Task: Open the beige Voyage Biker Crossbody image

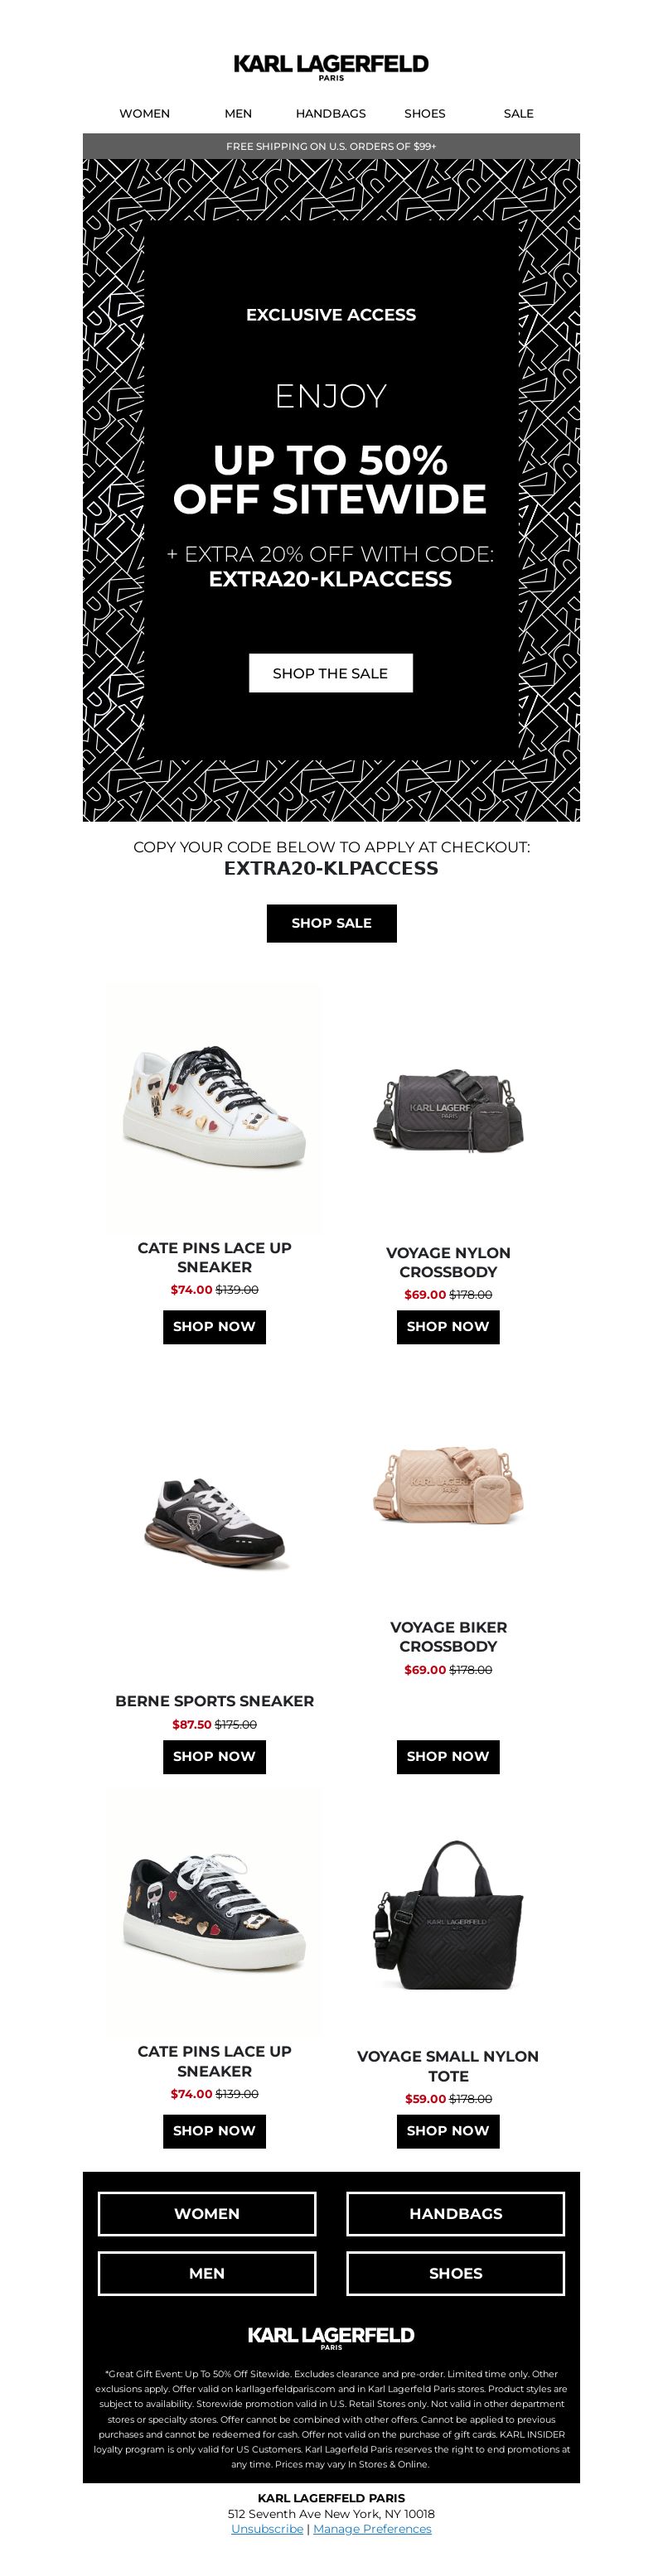Action: pyautogui.click(x=448, y=1482)
